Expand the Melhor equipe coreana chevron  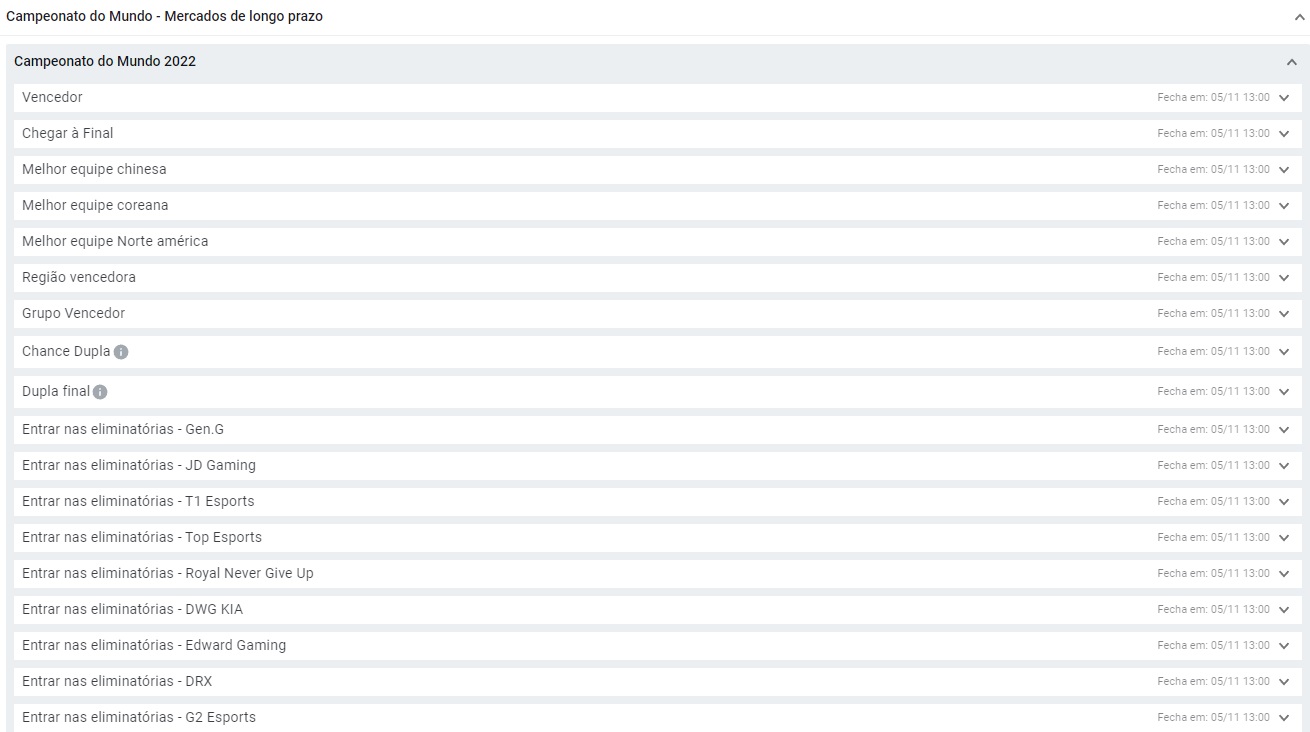point(1284,206)
